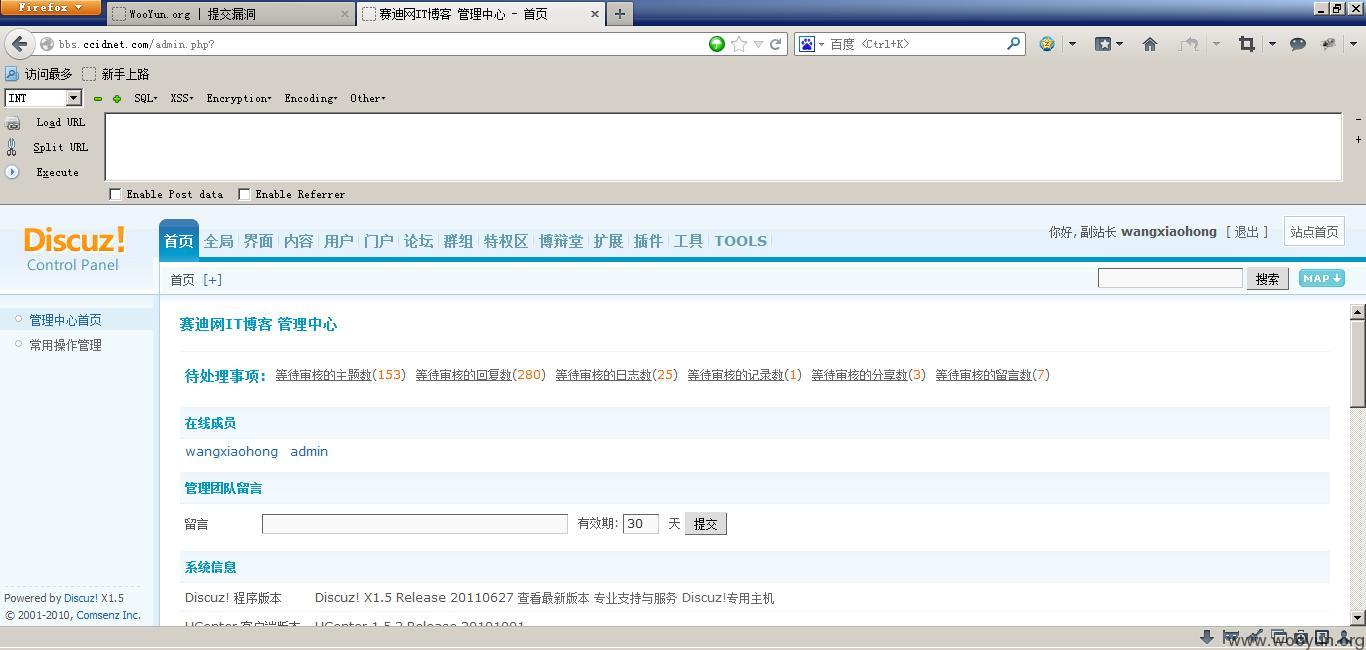Click the search magnifier in Baidu box

pos(1013,44)
